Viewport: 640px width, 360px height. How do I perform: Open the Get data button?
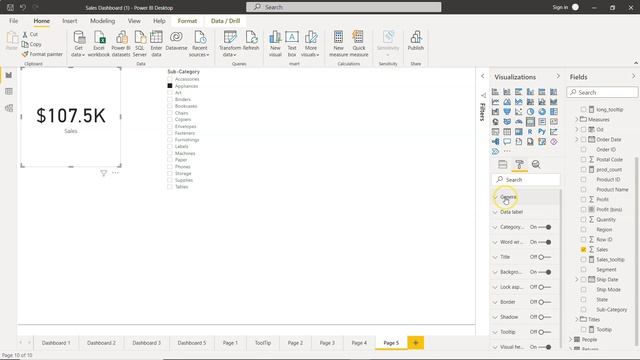[78, 44]
